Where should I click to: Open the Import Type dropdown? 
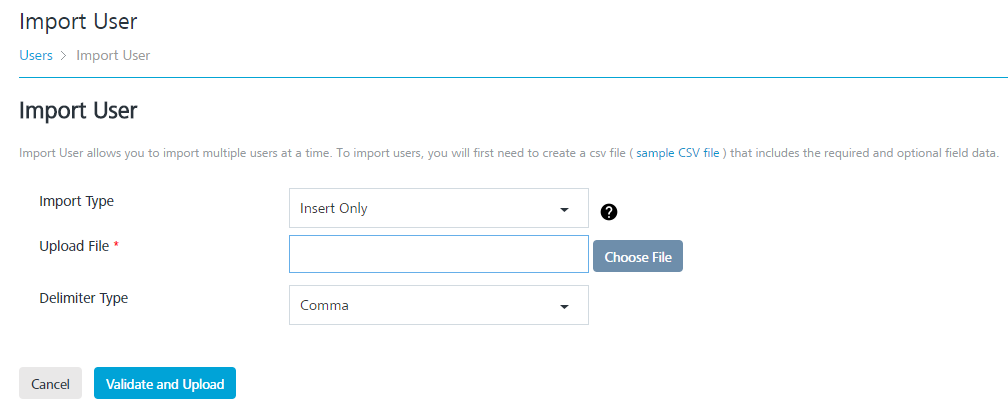coord(438,208)
